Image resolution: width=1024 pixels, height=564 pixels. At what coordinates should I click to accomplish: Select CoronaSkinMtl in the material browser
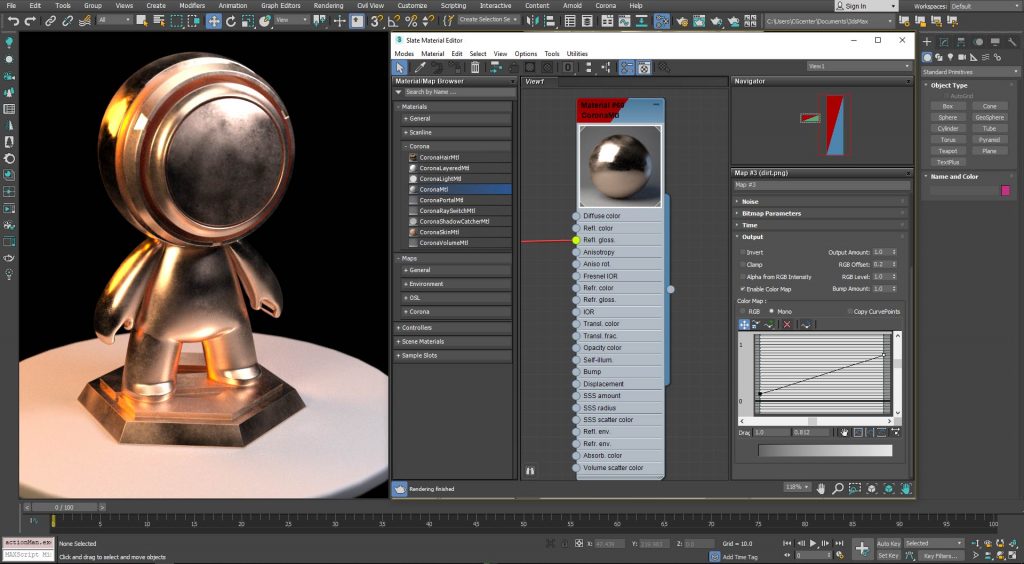[x=440, y=232]
